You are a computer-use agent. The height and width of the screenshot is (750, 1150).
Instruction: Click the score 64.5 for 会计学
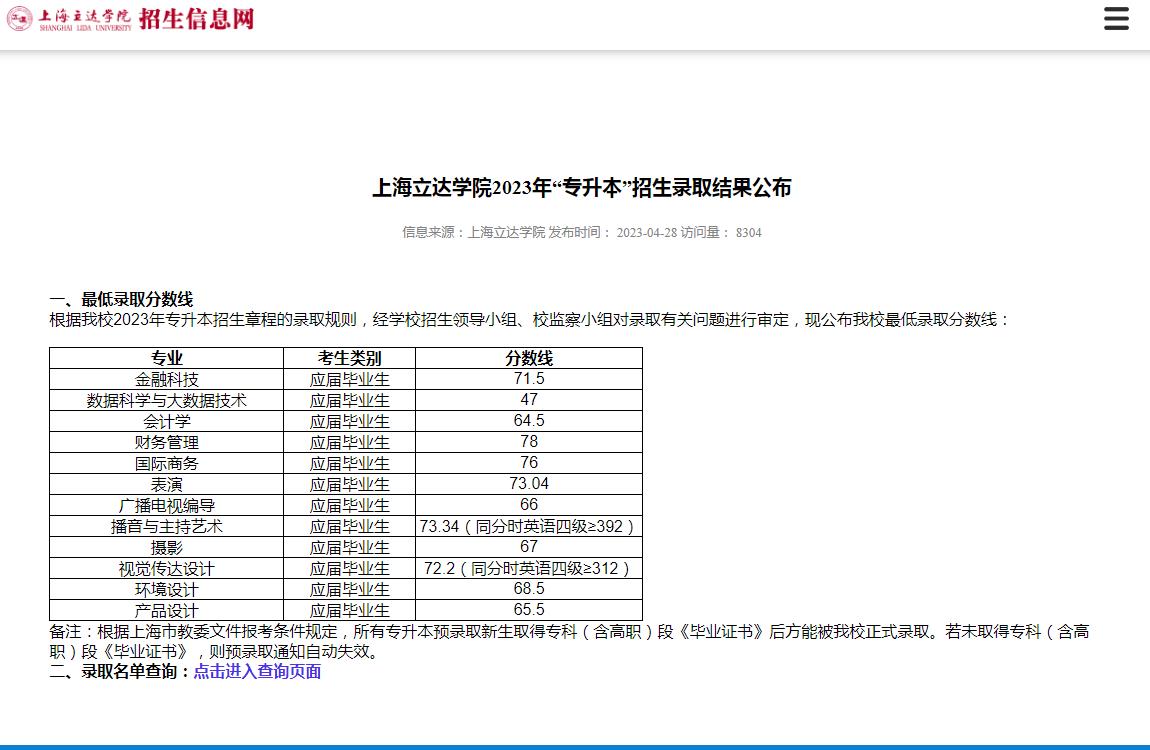click(x=529, y=422)
